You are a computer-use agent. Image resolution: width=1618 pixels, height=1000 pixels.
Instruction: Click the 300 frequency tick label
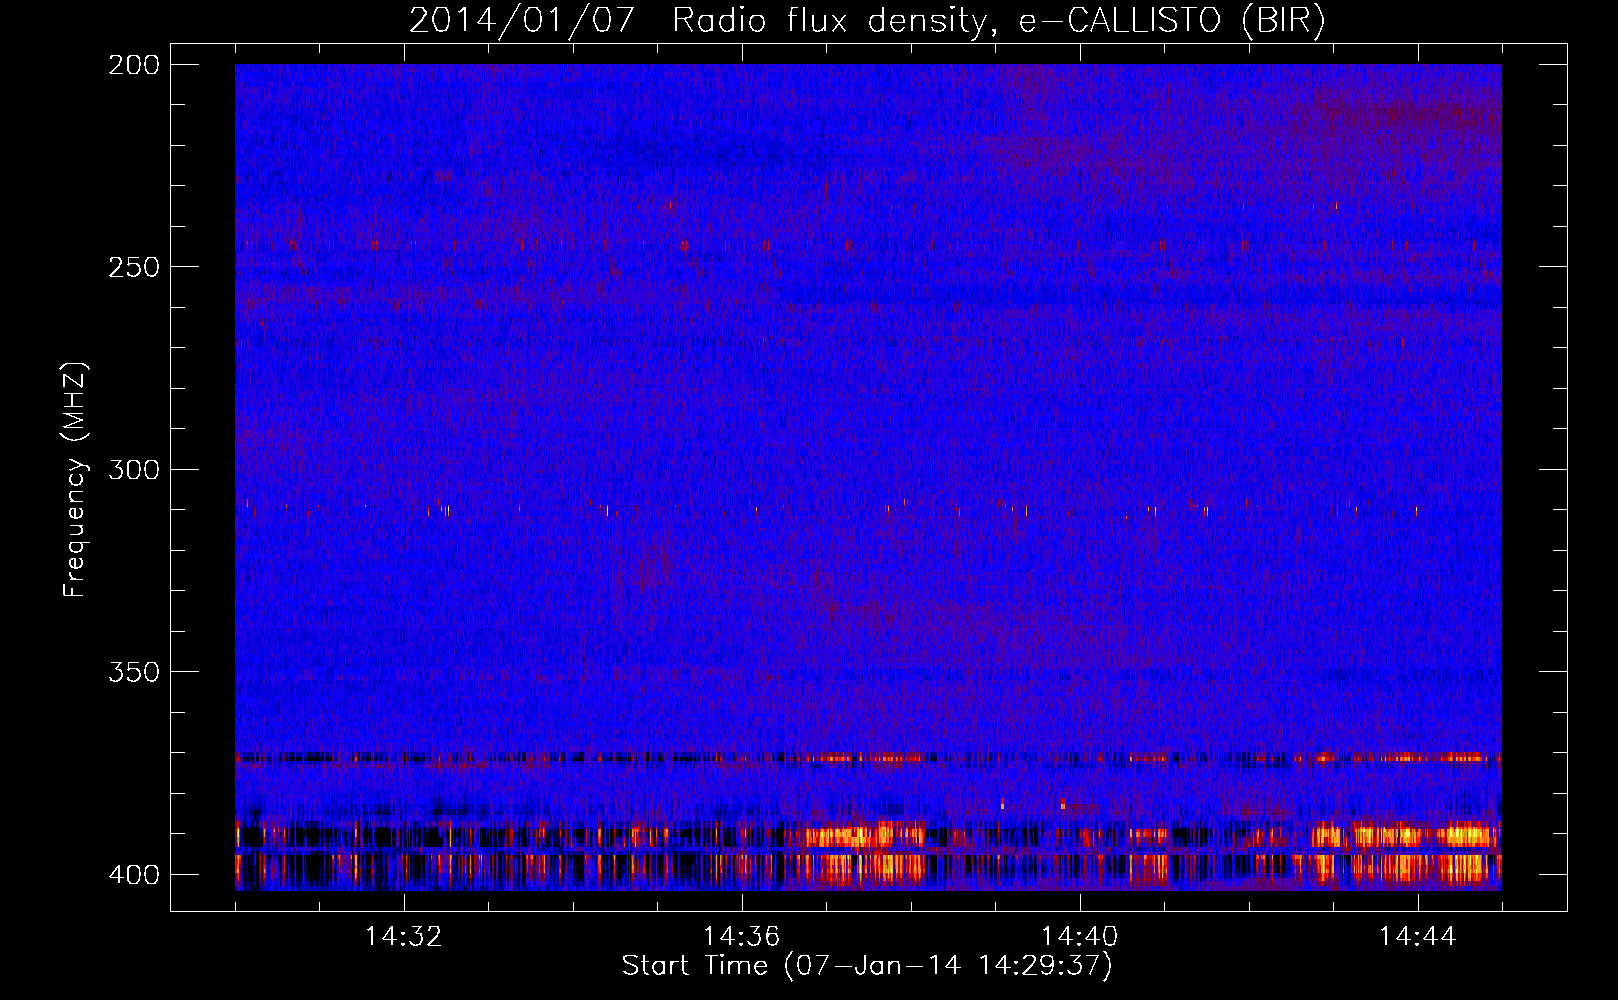pos(133,470)
